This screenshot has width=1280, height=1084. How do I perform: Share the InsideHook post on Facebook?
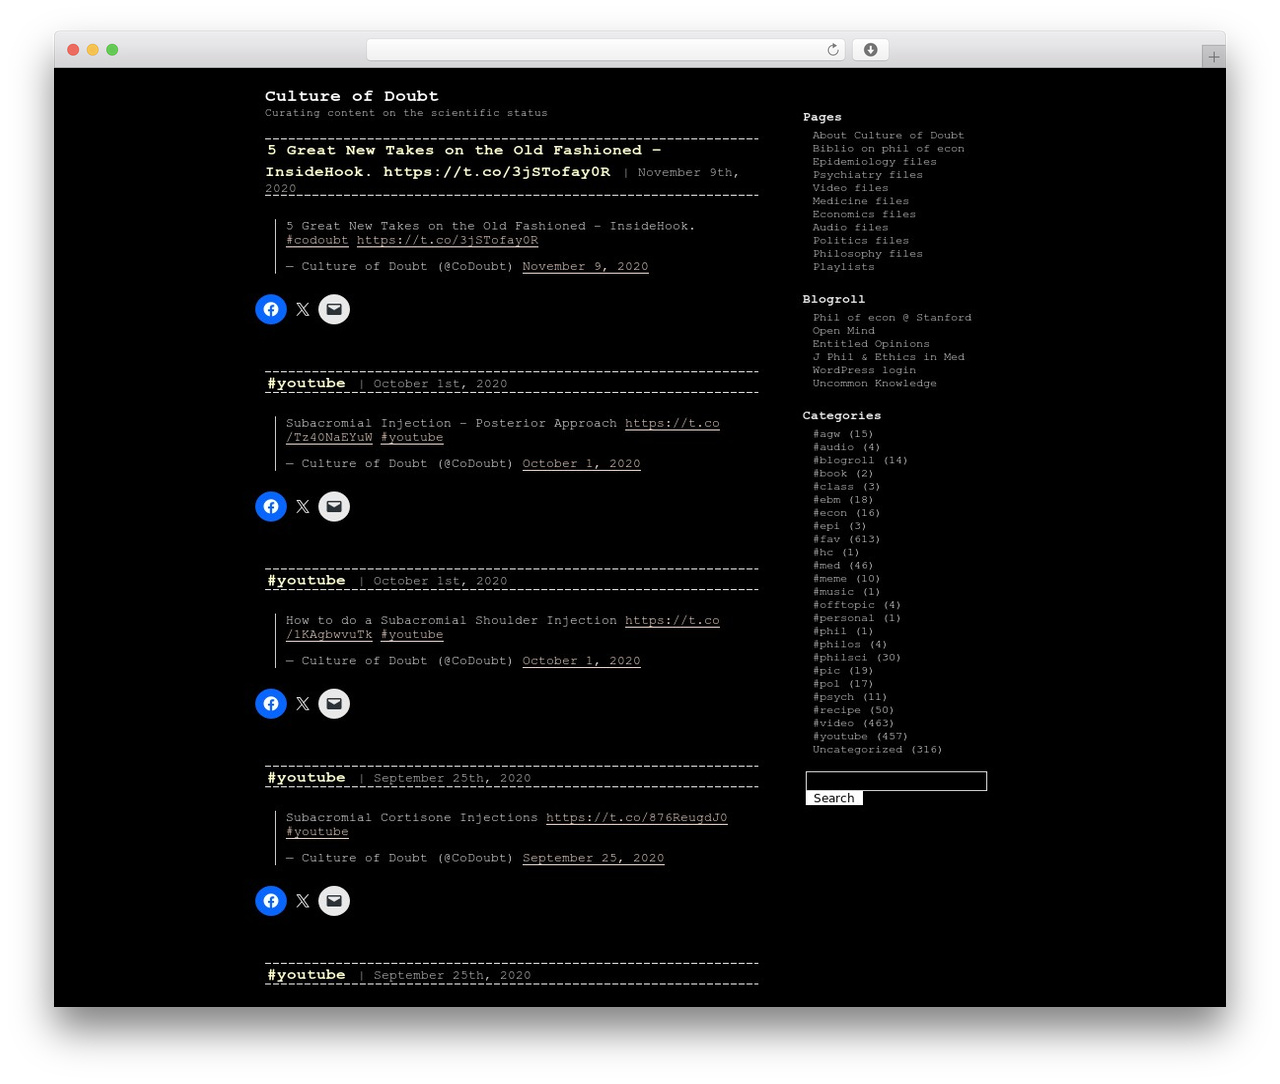271,309
